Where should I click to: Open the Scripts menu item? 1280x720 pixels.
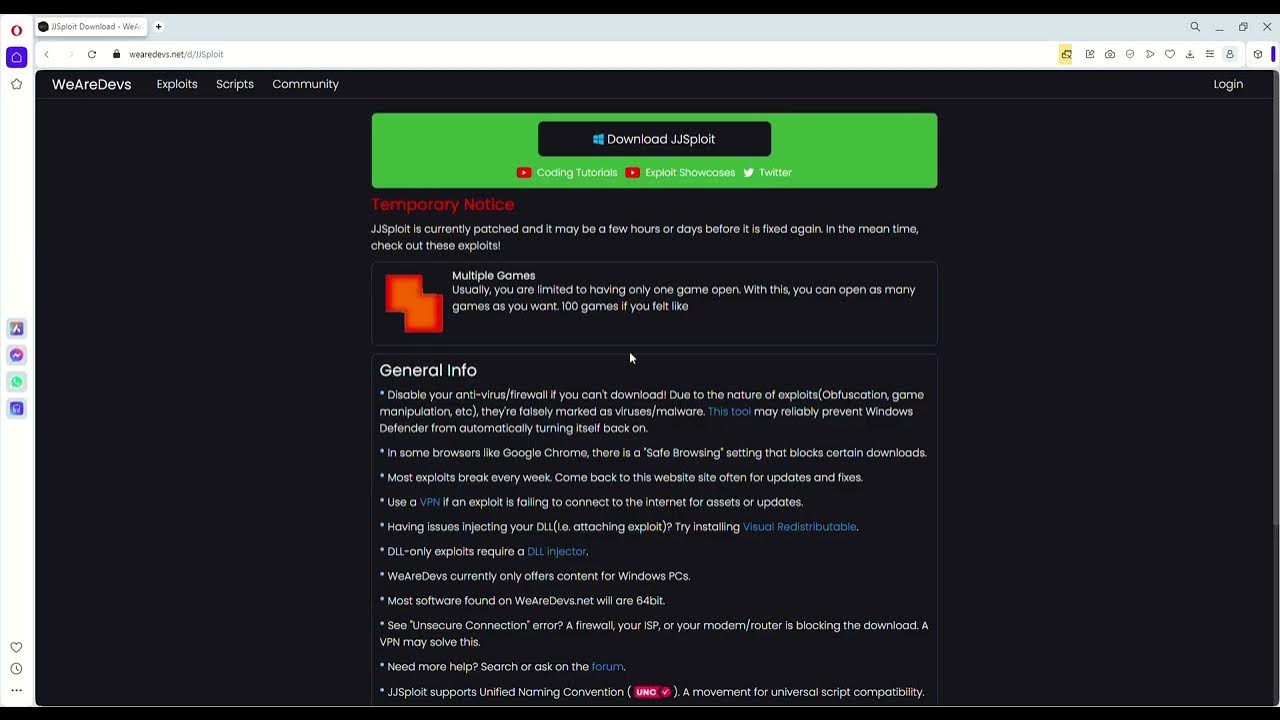[235, 84]
